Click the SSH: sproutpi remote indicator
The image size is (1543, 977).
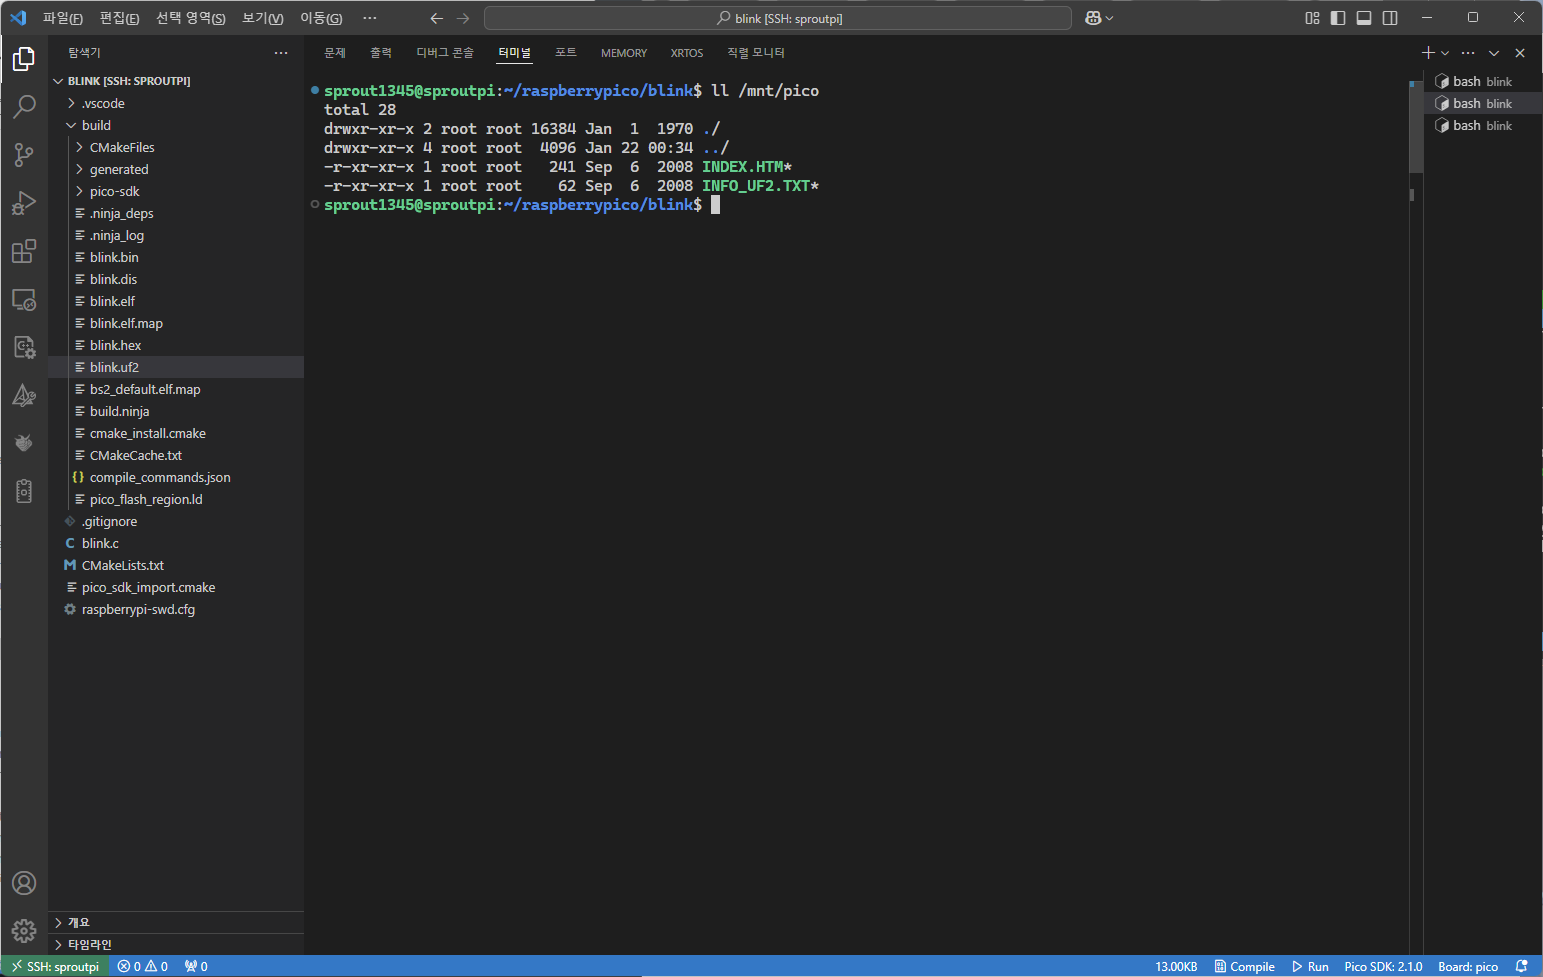pyautogui.click(x=55, y=966)
